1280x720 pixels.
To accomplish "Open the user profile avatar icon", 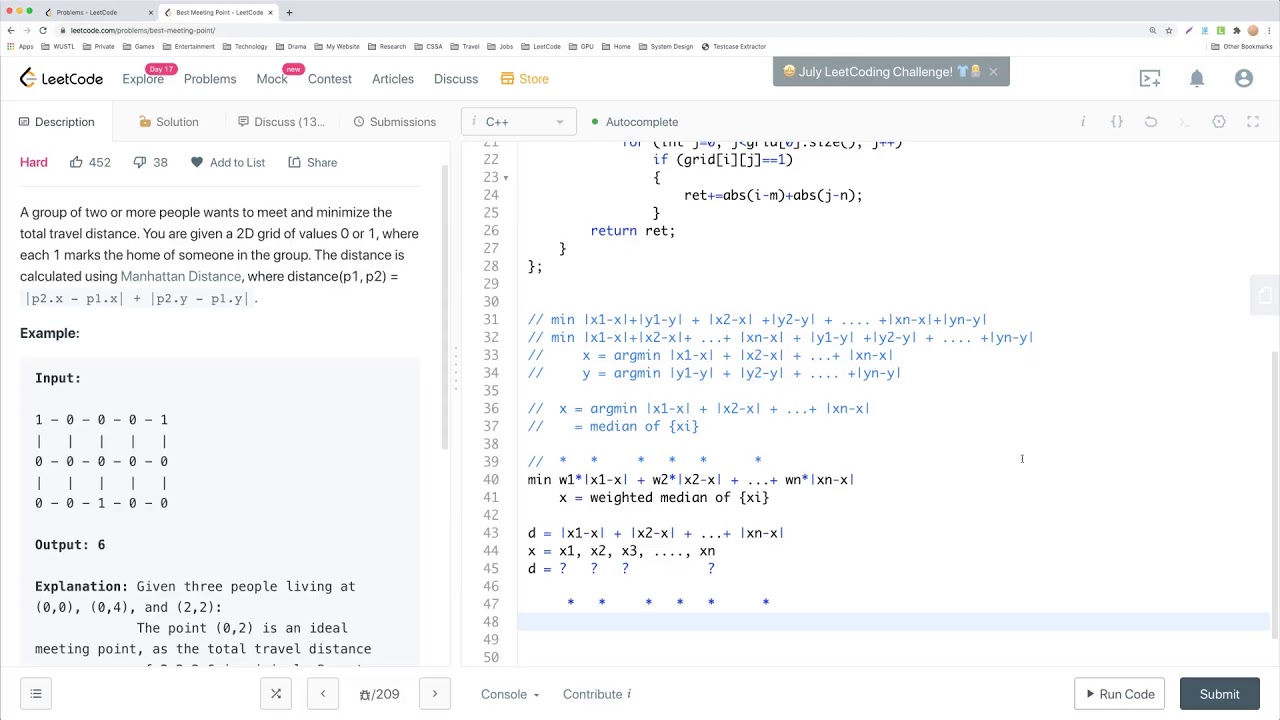I will pos(1244,79).
